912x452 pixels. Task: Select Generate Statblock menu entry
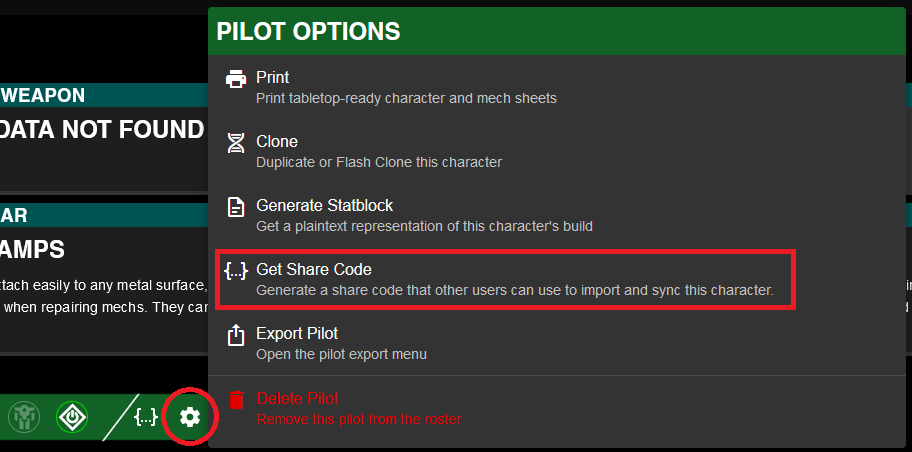tap(324, 205)
